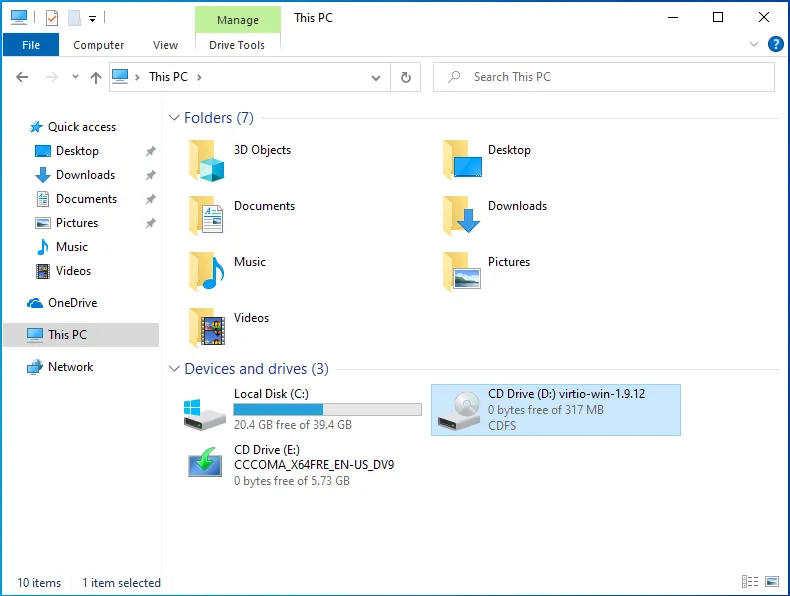Click the New folder quick access toolbar icon
The width and height of the screenshot is (790, 596).
click(74, 18)
